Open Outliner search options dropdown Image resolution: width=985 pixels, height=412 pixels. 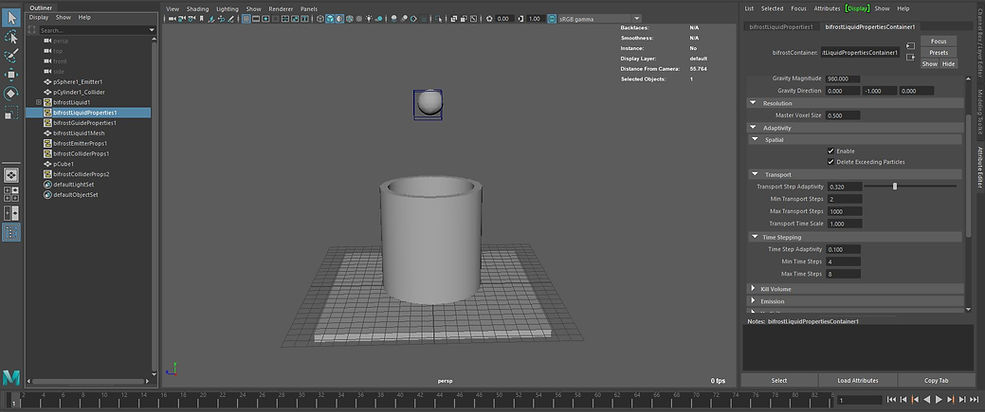click(152, 30)
